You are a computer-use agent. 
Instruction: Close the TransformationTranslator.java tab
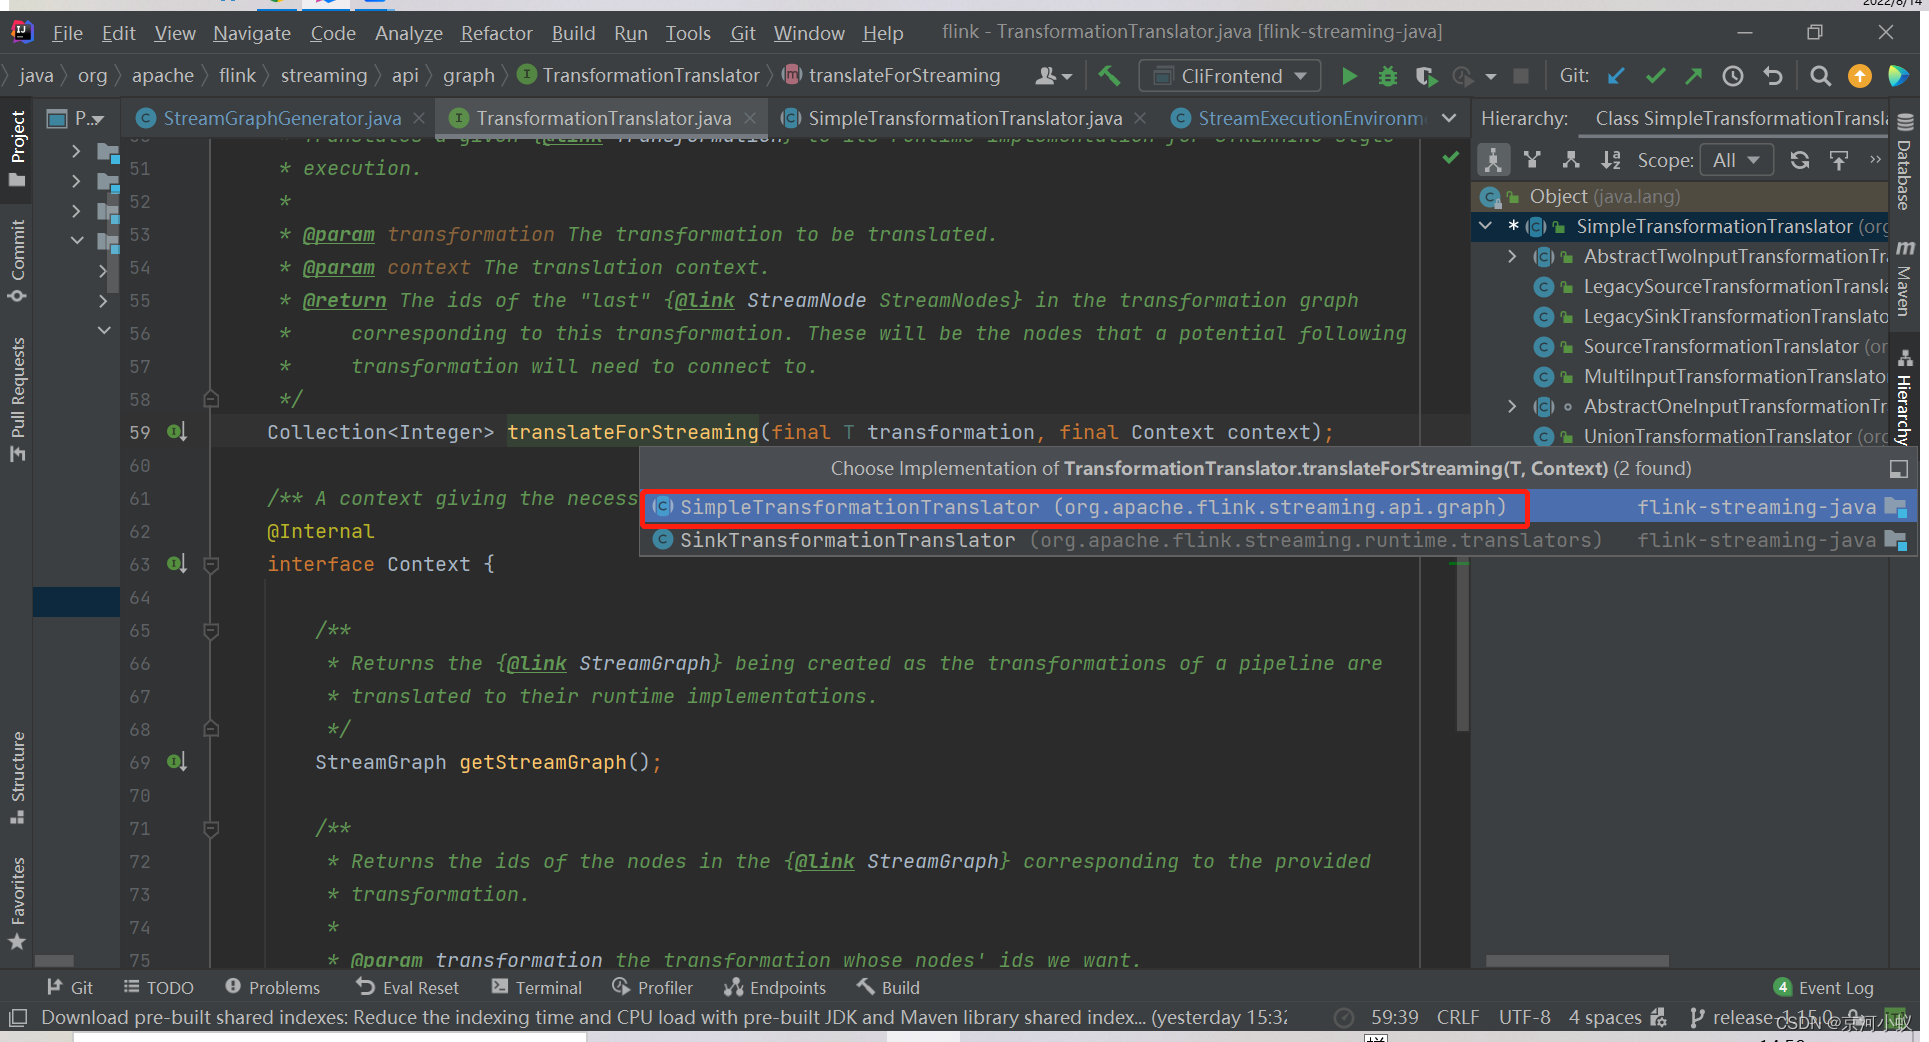click(x=750, y=118)
